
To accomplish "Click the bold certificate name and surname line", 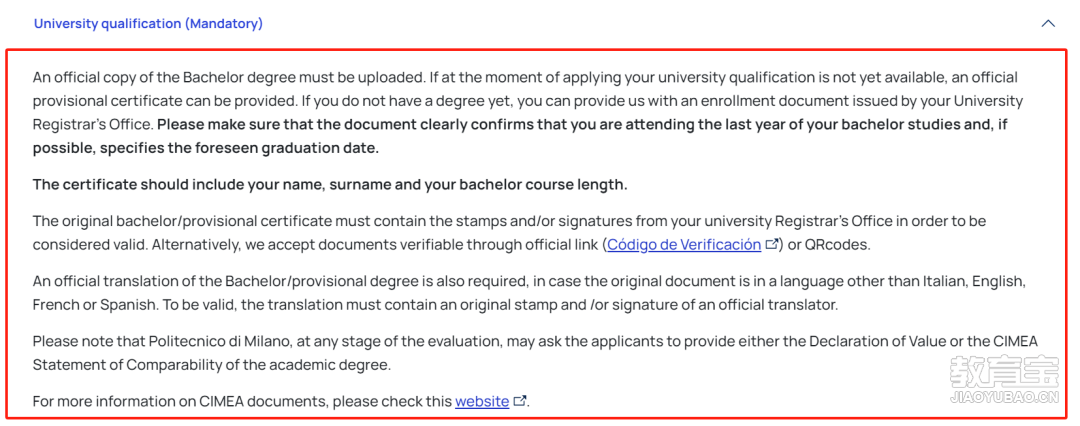I will (330, 185).
